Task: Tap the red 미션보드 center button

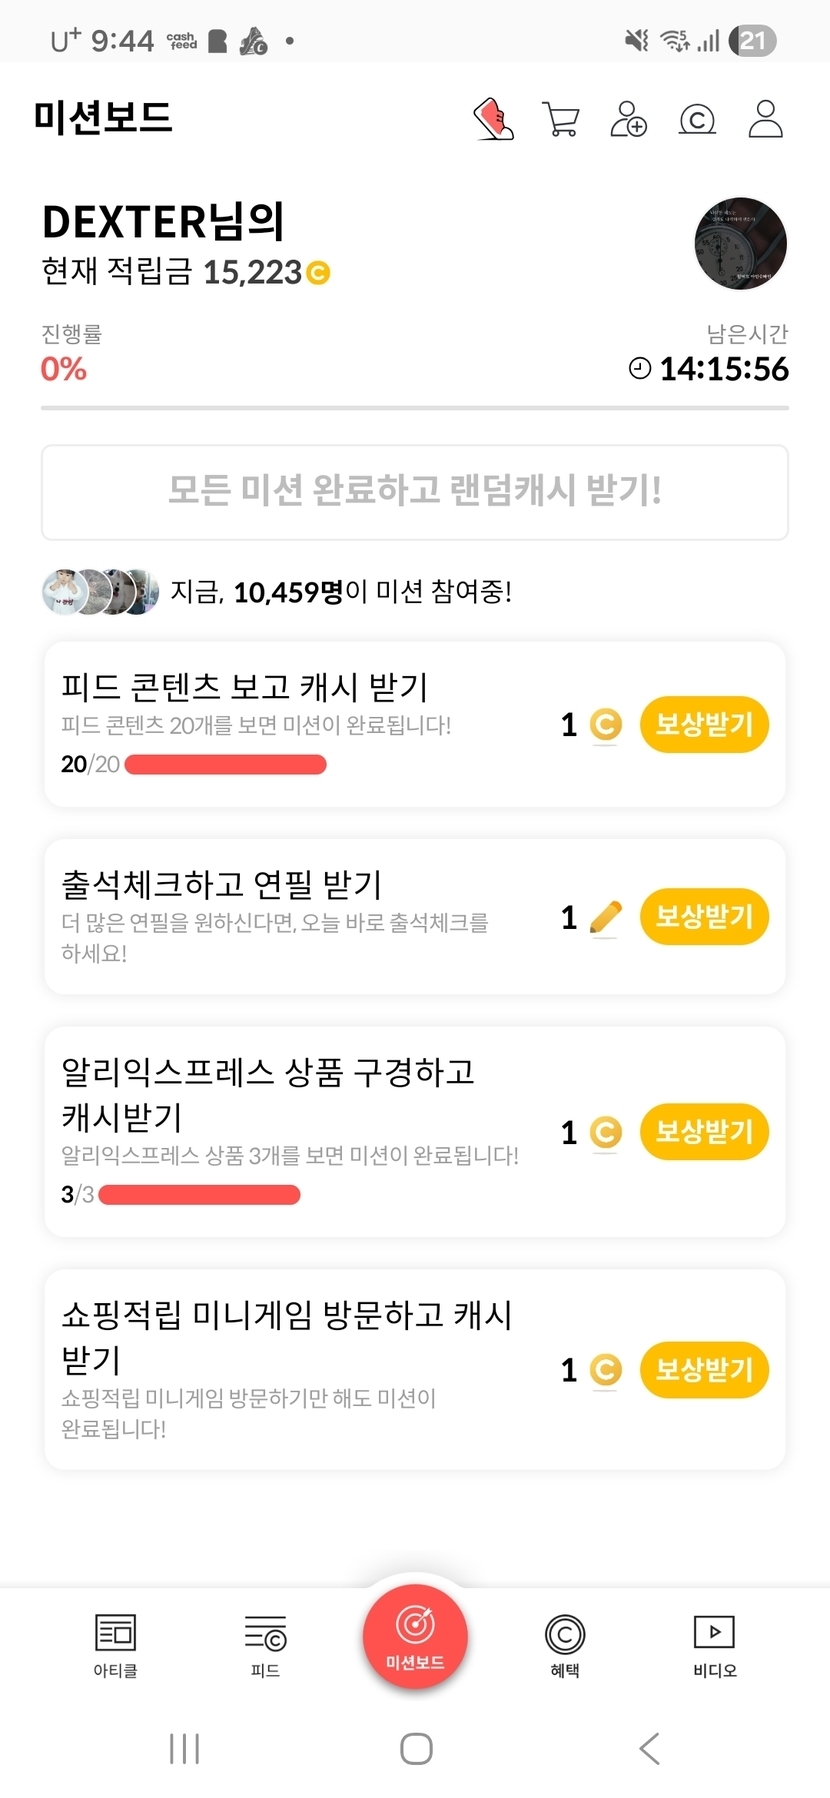Action: (415, 1636)
